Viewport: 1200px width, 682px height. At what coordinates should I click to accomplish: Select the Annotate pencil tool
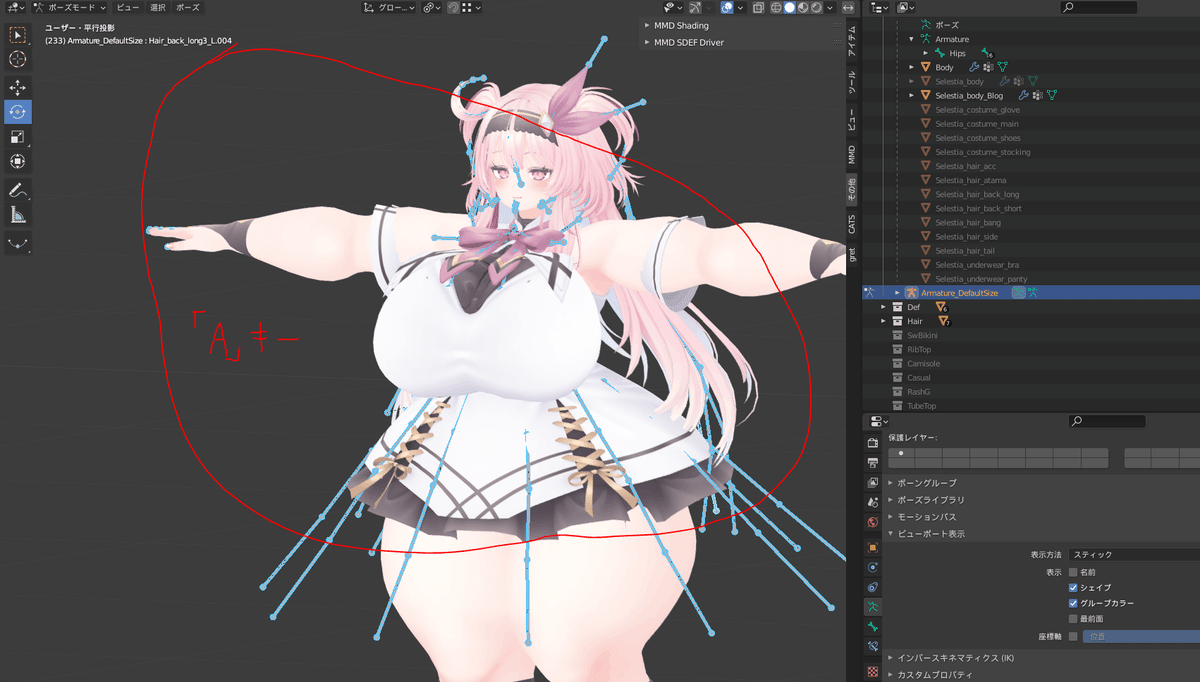tap(18, 190)
